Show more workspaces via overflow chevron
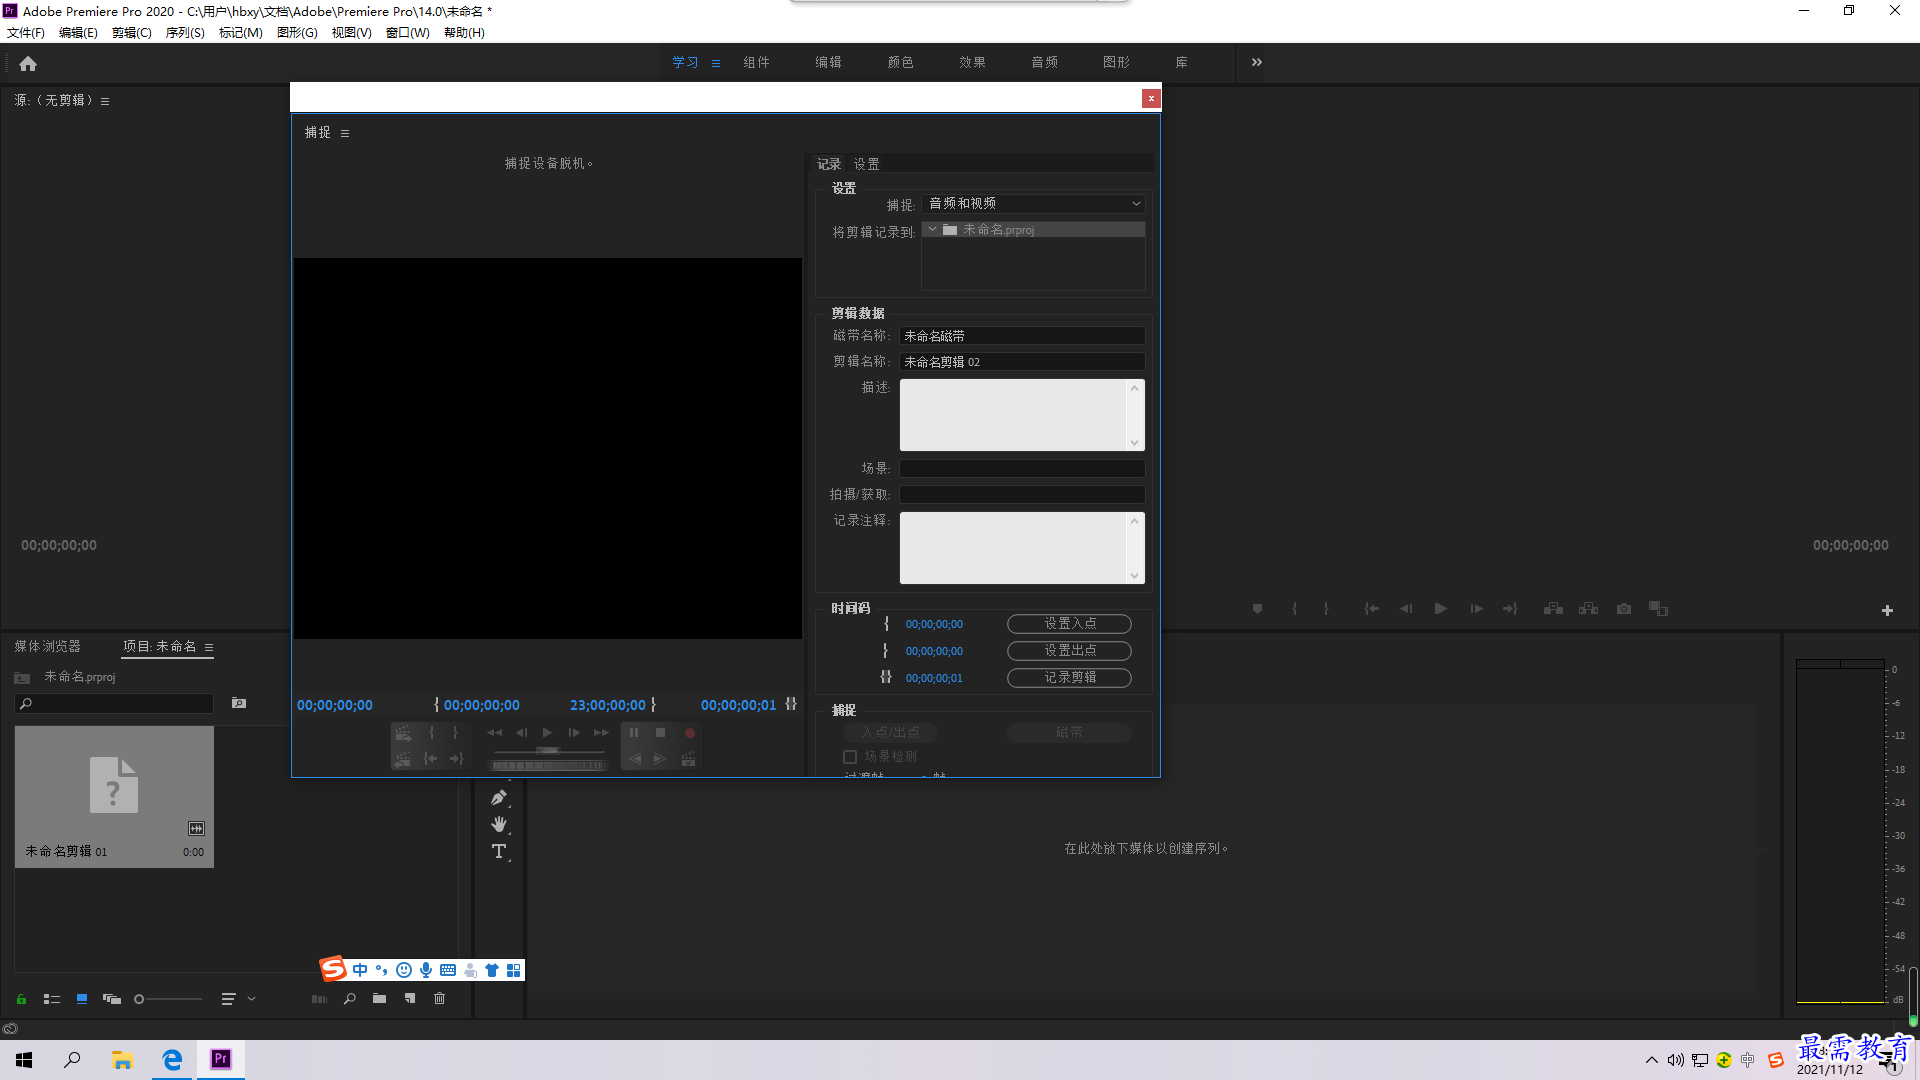Viewport: 1920px width, 1080px height. pyautogui.click(x=1257, y=62)
